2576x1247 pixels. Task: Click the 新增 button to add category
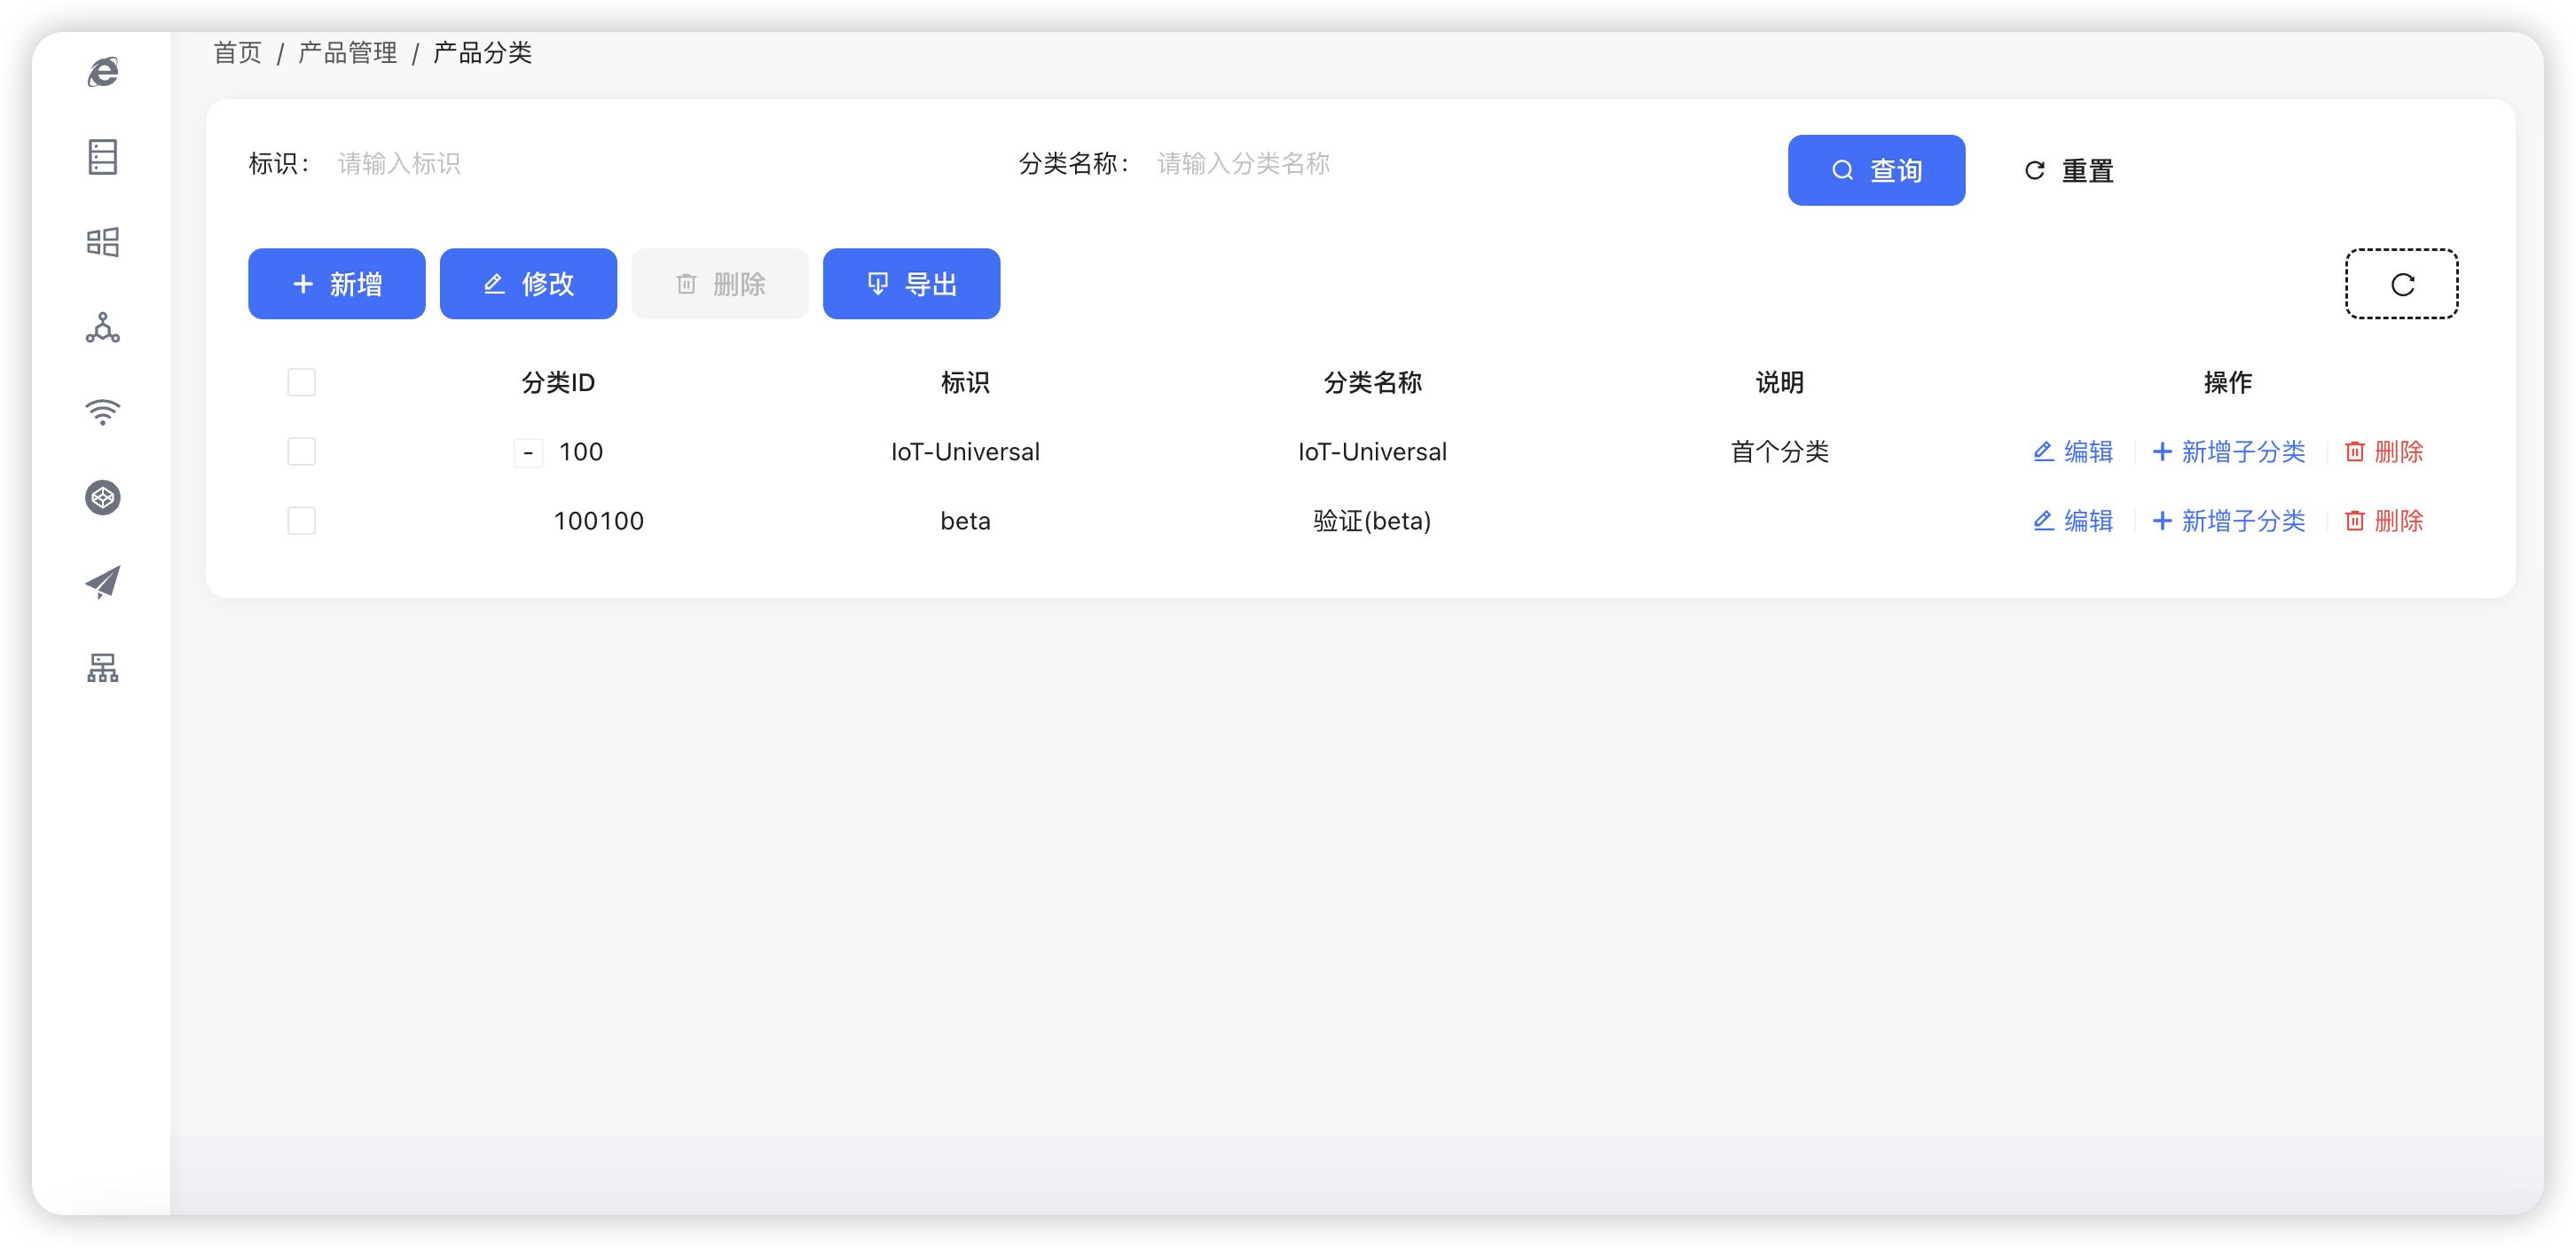pos(336,283)
